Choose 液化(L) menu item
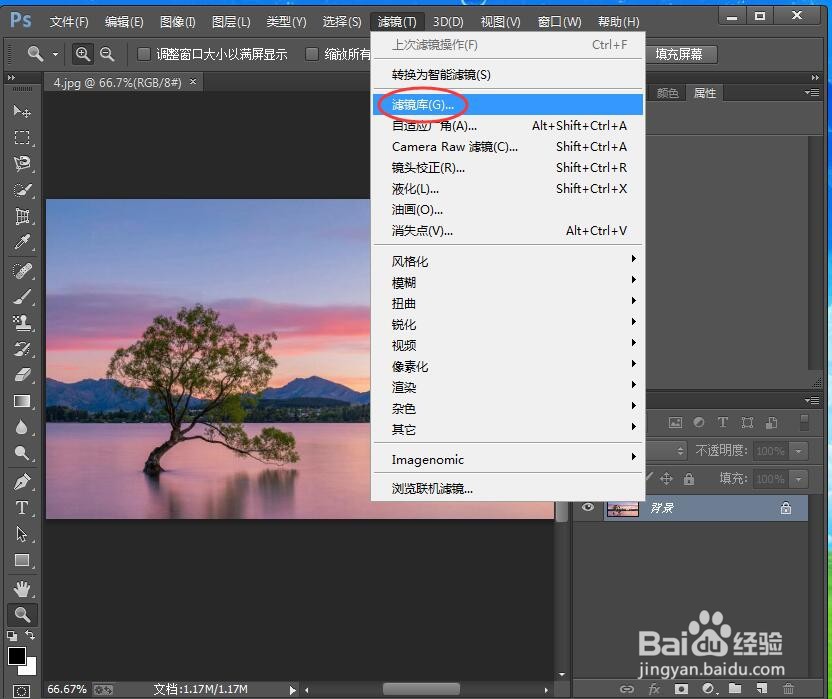Viewport: 832px width, 699px height. click(508, 188)
